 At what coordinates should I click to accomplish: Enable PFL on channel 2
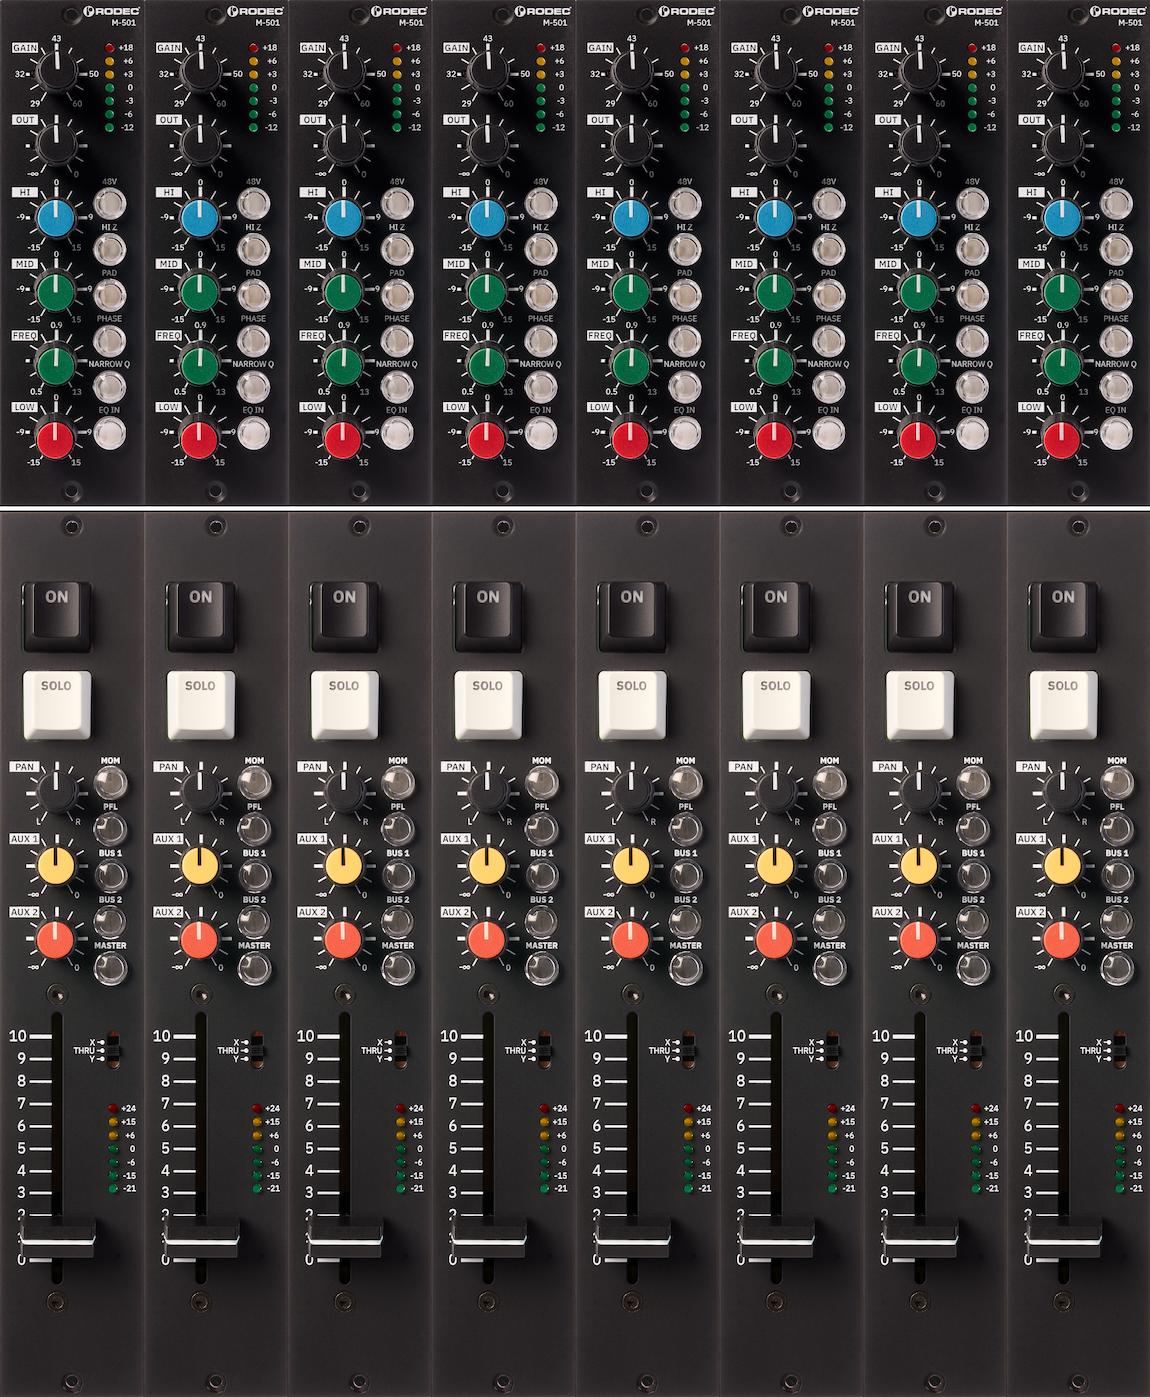click(254, 829)
